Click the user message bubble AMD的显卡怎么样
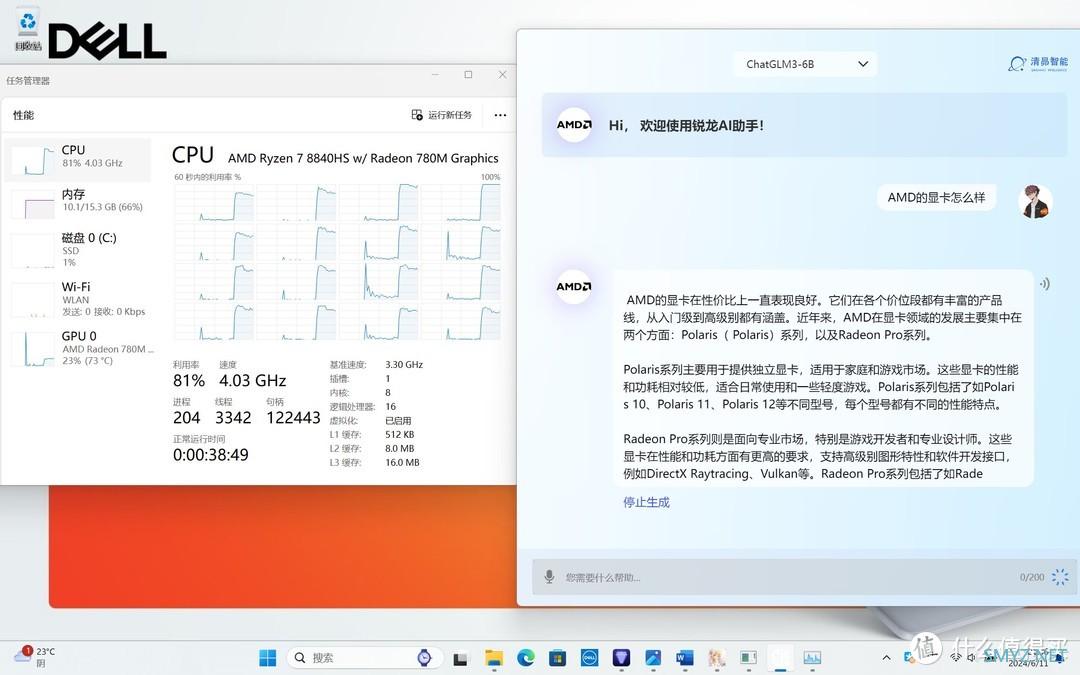This screenshot has width=1080, height=675. pyautogui.click(x=936, y=198)
